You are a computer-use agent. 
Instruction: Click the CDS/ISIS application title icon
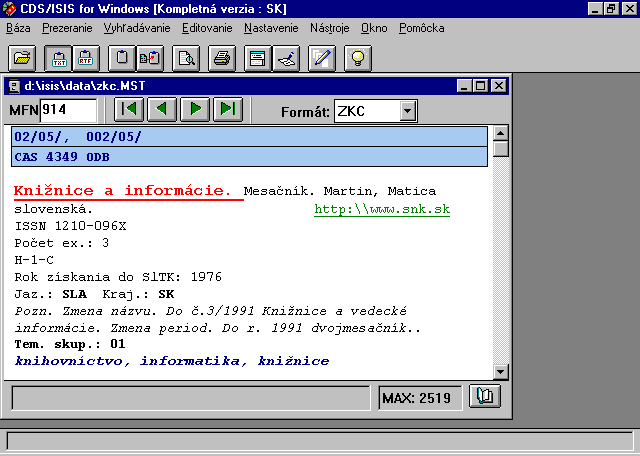click(9, 8)
